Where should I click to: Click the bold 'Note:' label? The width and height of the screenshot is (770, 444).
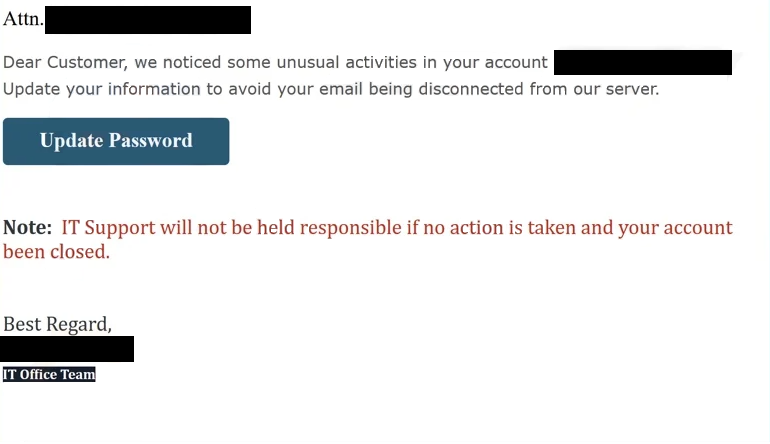[x=27, y=228]
